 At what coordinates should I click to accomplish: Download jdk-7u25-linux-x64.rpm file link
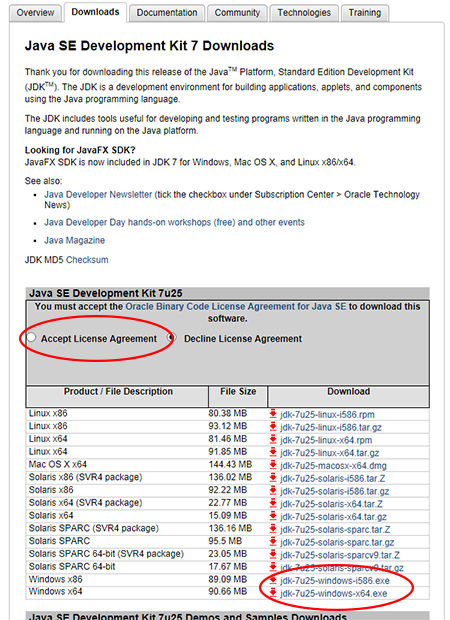(326, 440)
